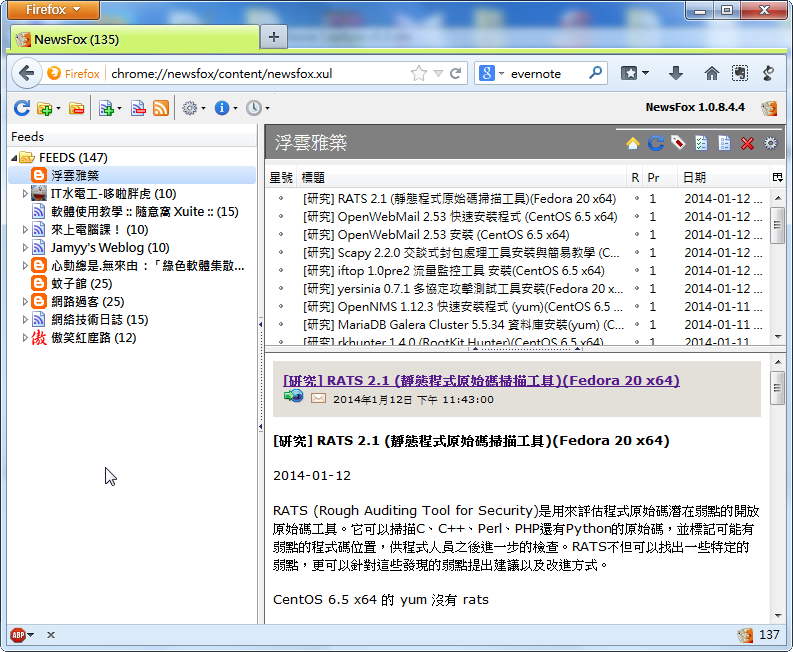
Task: Open NewsFox options gear icon
Action: [x=190, y=108]
